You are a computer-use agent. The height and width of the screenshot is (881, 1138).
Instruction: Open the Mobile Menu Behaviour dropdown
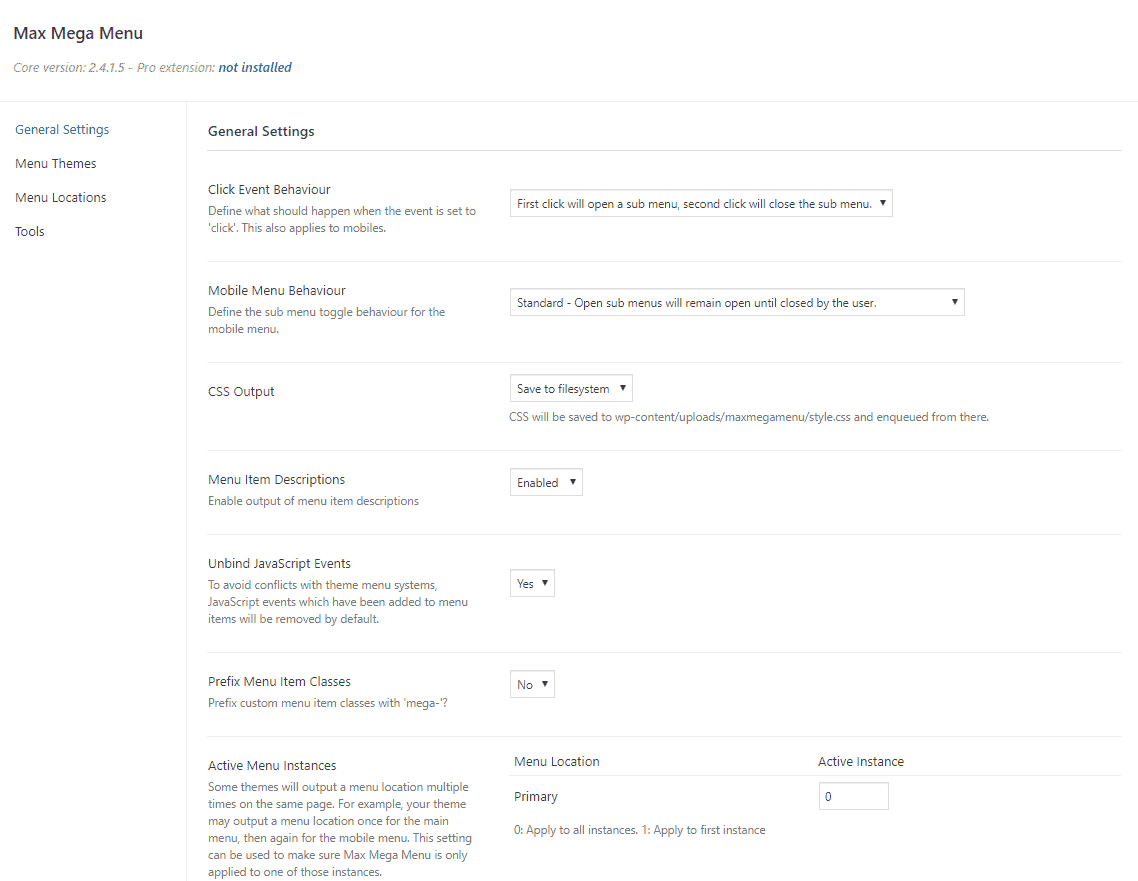point(737,303)
